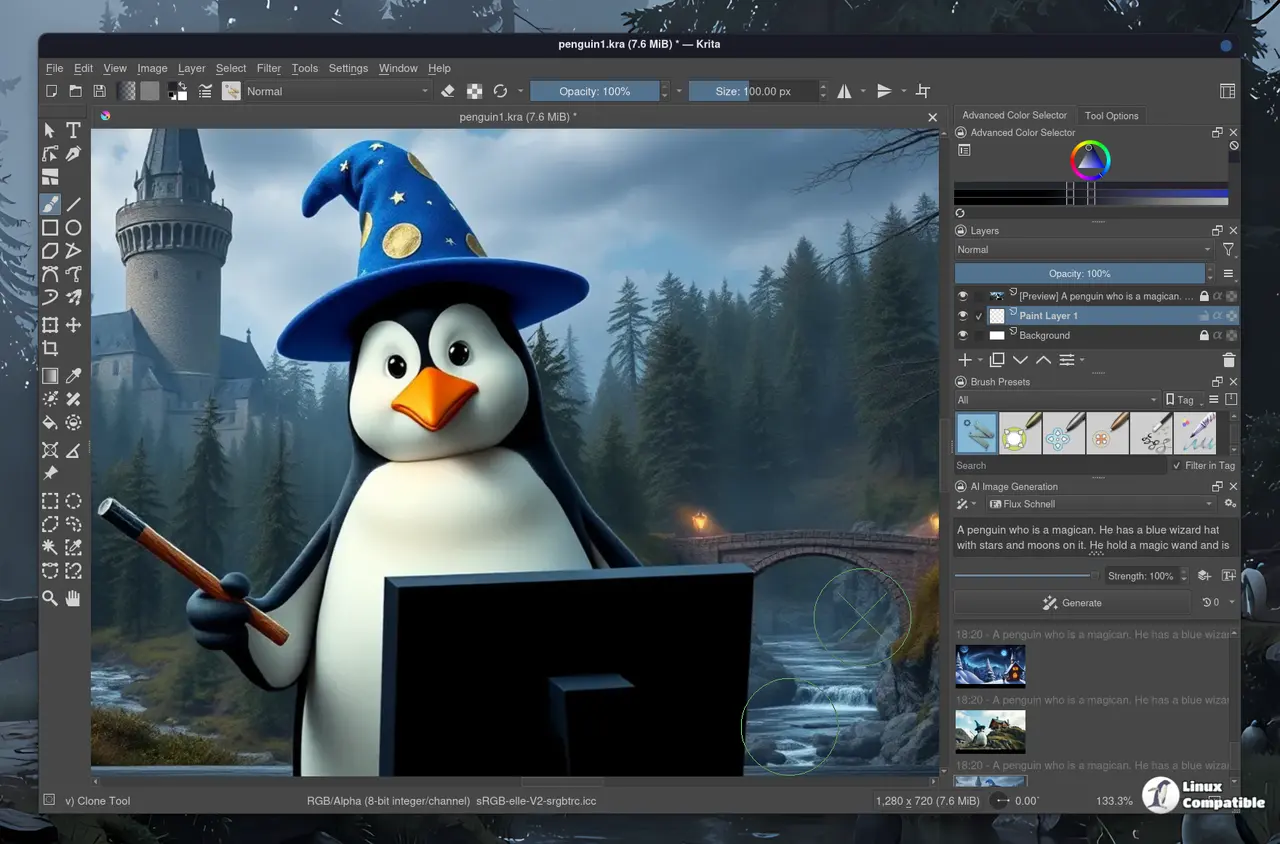1280x844 pixels.
Task: Click the Generate button
Action: coord(1072,603)
